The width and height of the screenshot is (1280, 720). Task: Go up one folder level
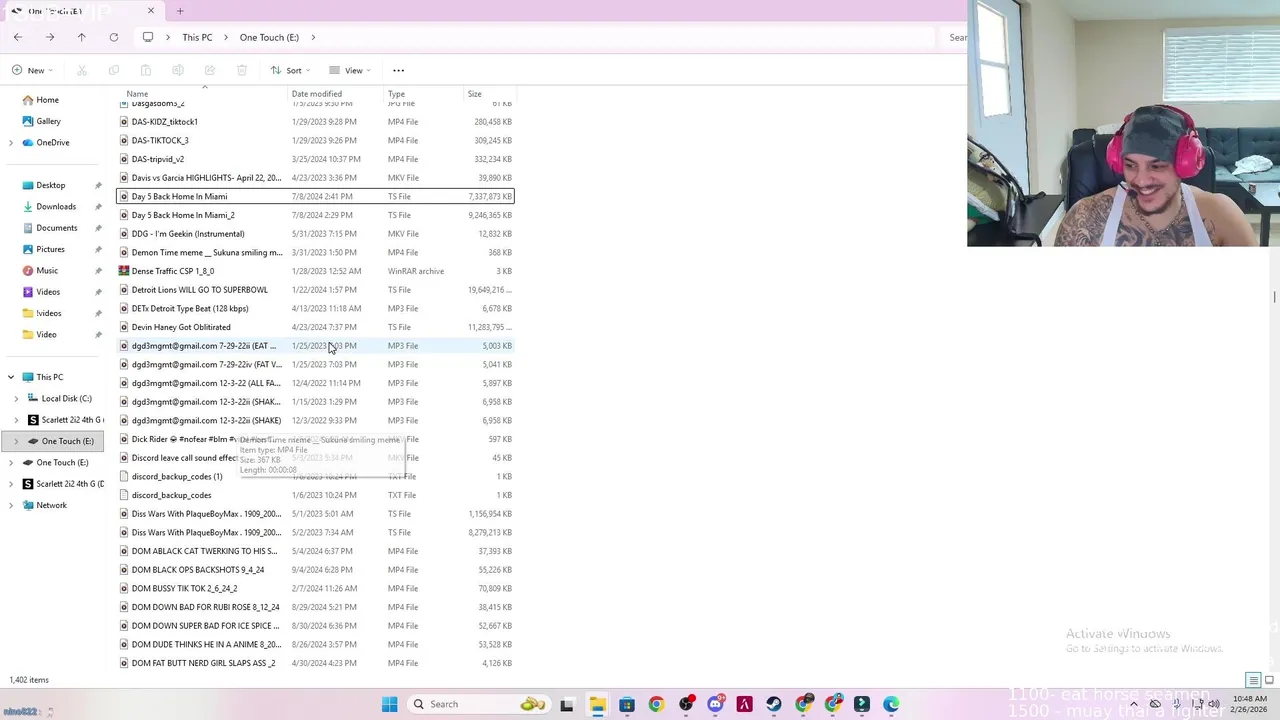tap(82, 37)
